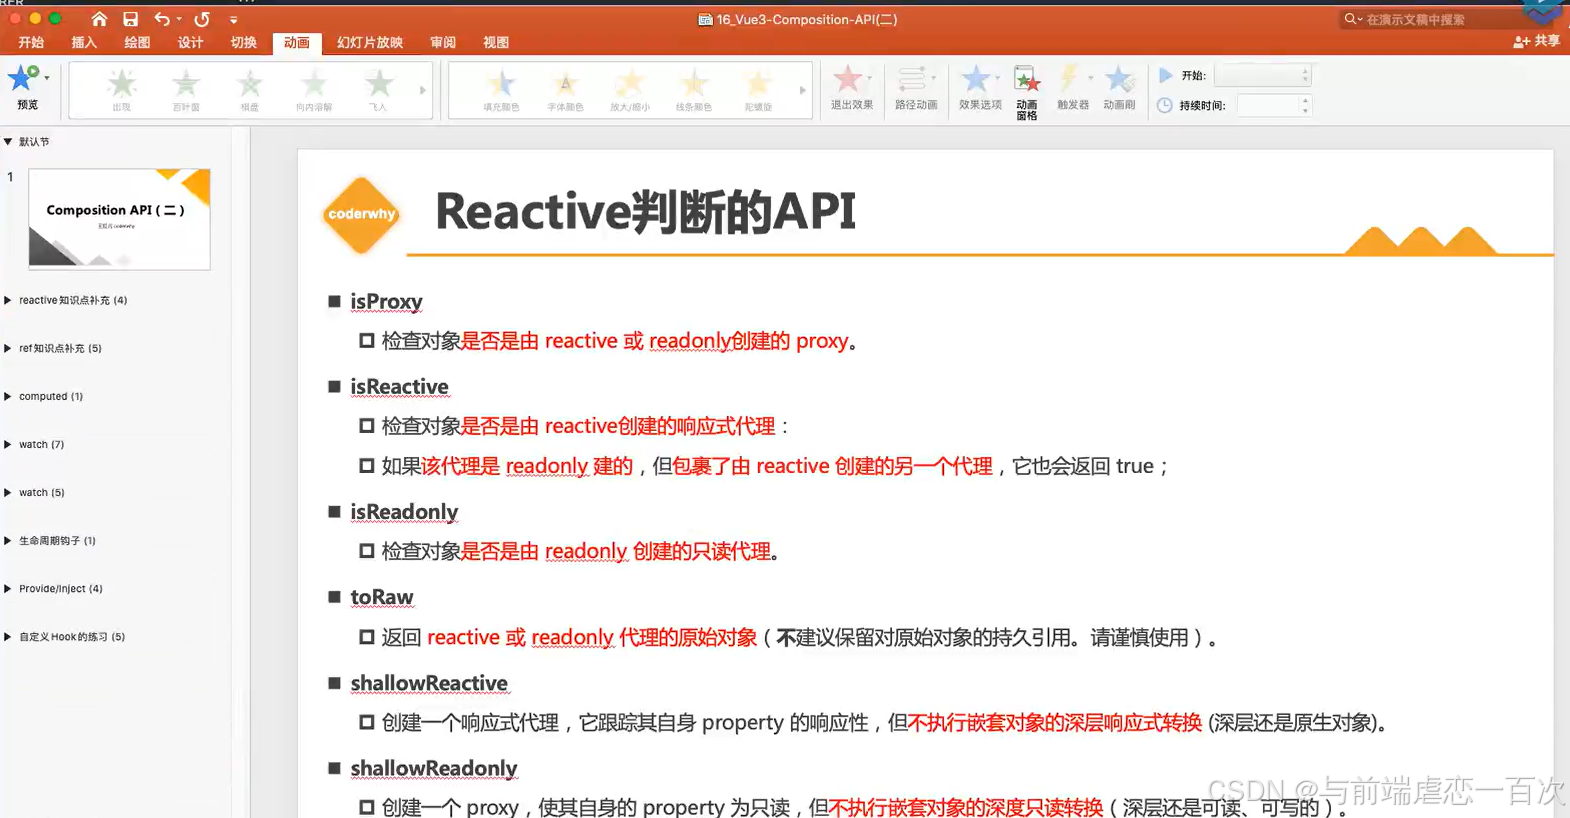
Task: Toggle the 动画窗格 animation pane
Action: point(1027,92)
